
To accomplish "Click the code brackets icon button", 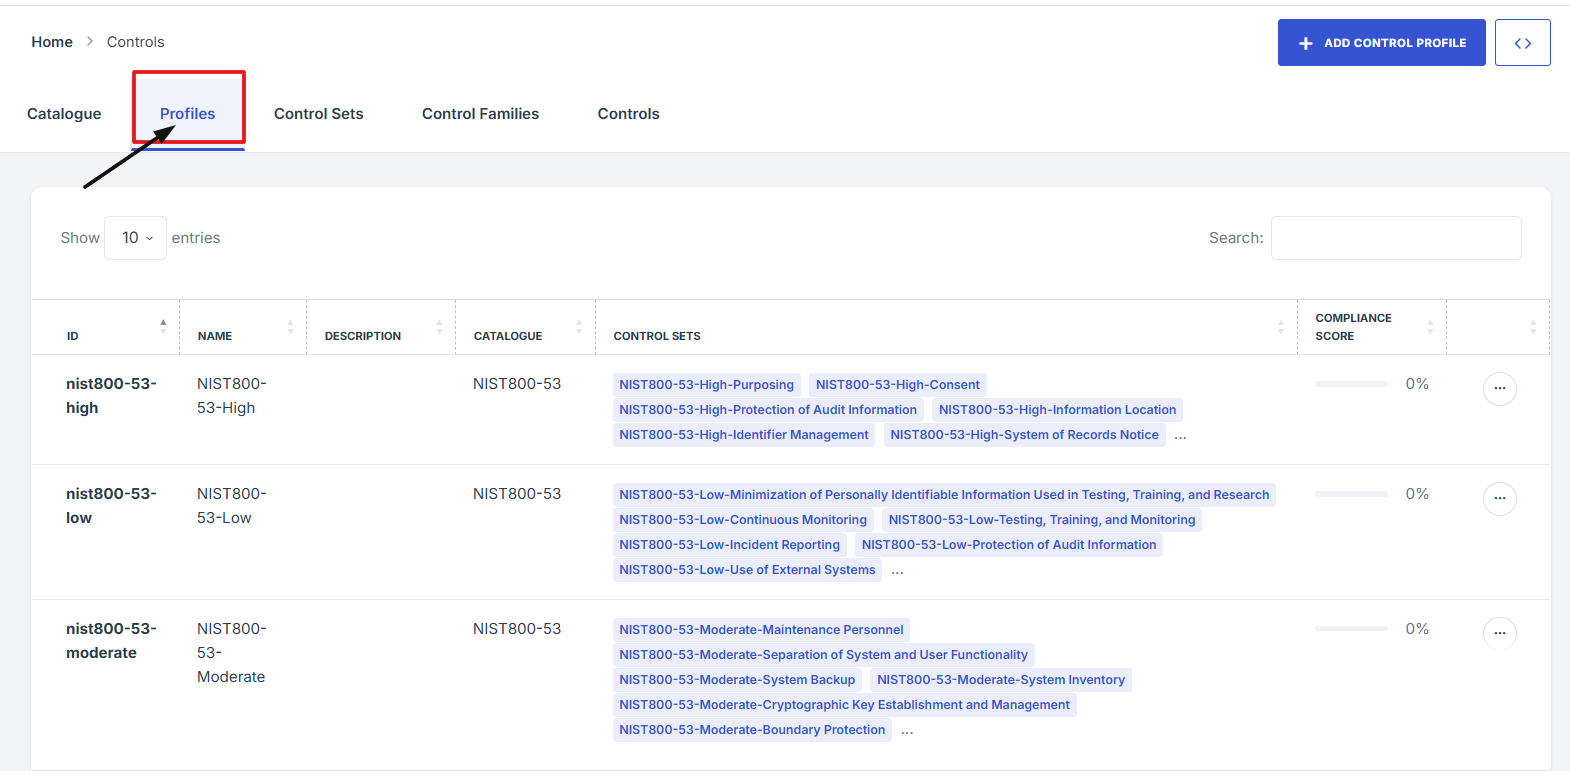I will point(1522,43).
